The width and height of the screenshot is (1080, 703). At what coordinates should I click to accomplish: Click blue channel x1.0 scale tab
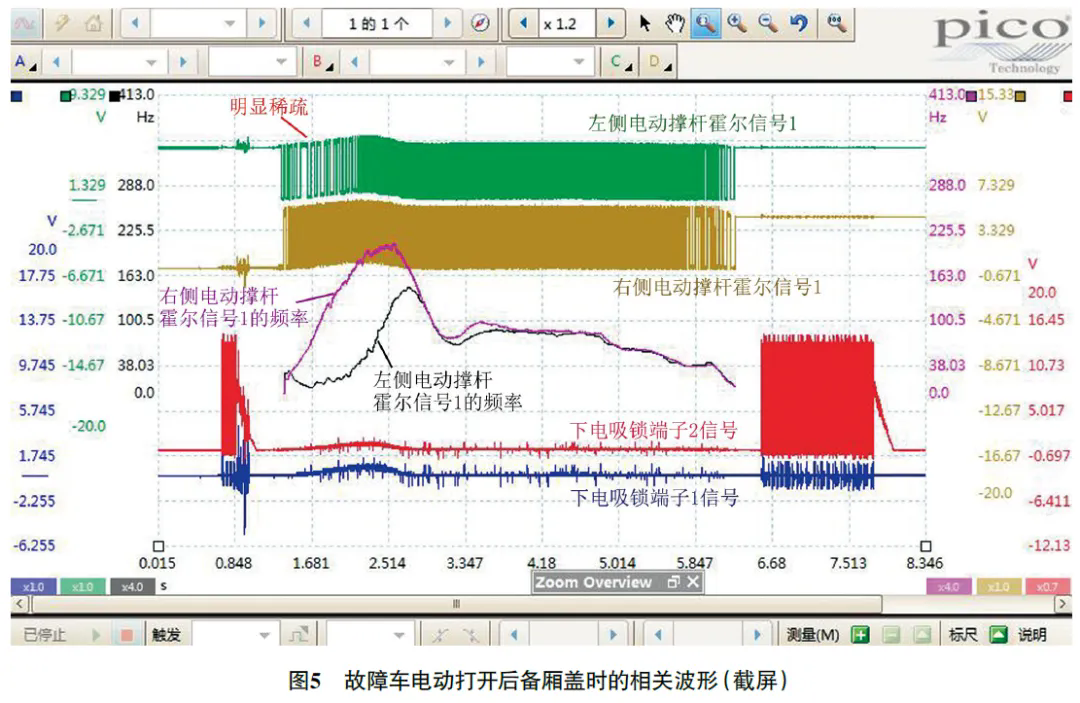click(33, 587)
